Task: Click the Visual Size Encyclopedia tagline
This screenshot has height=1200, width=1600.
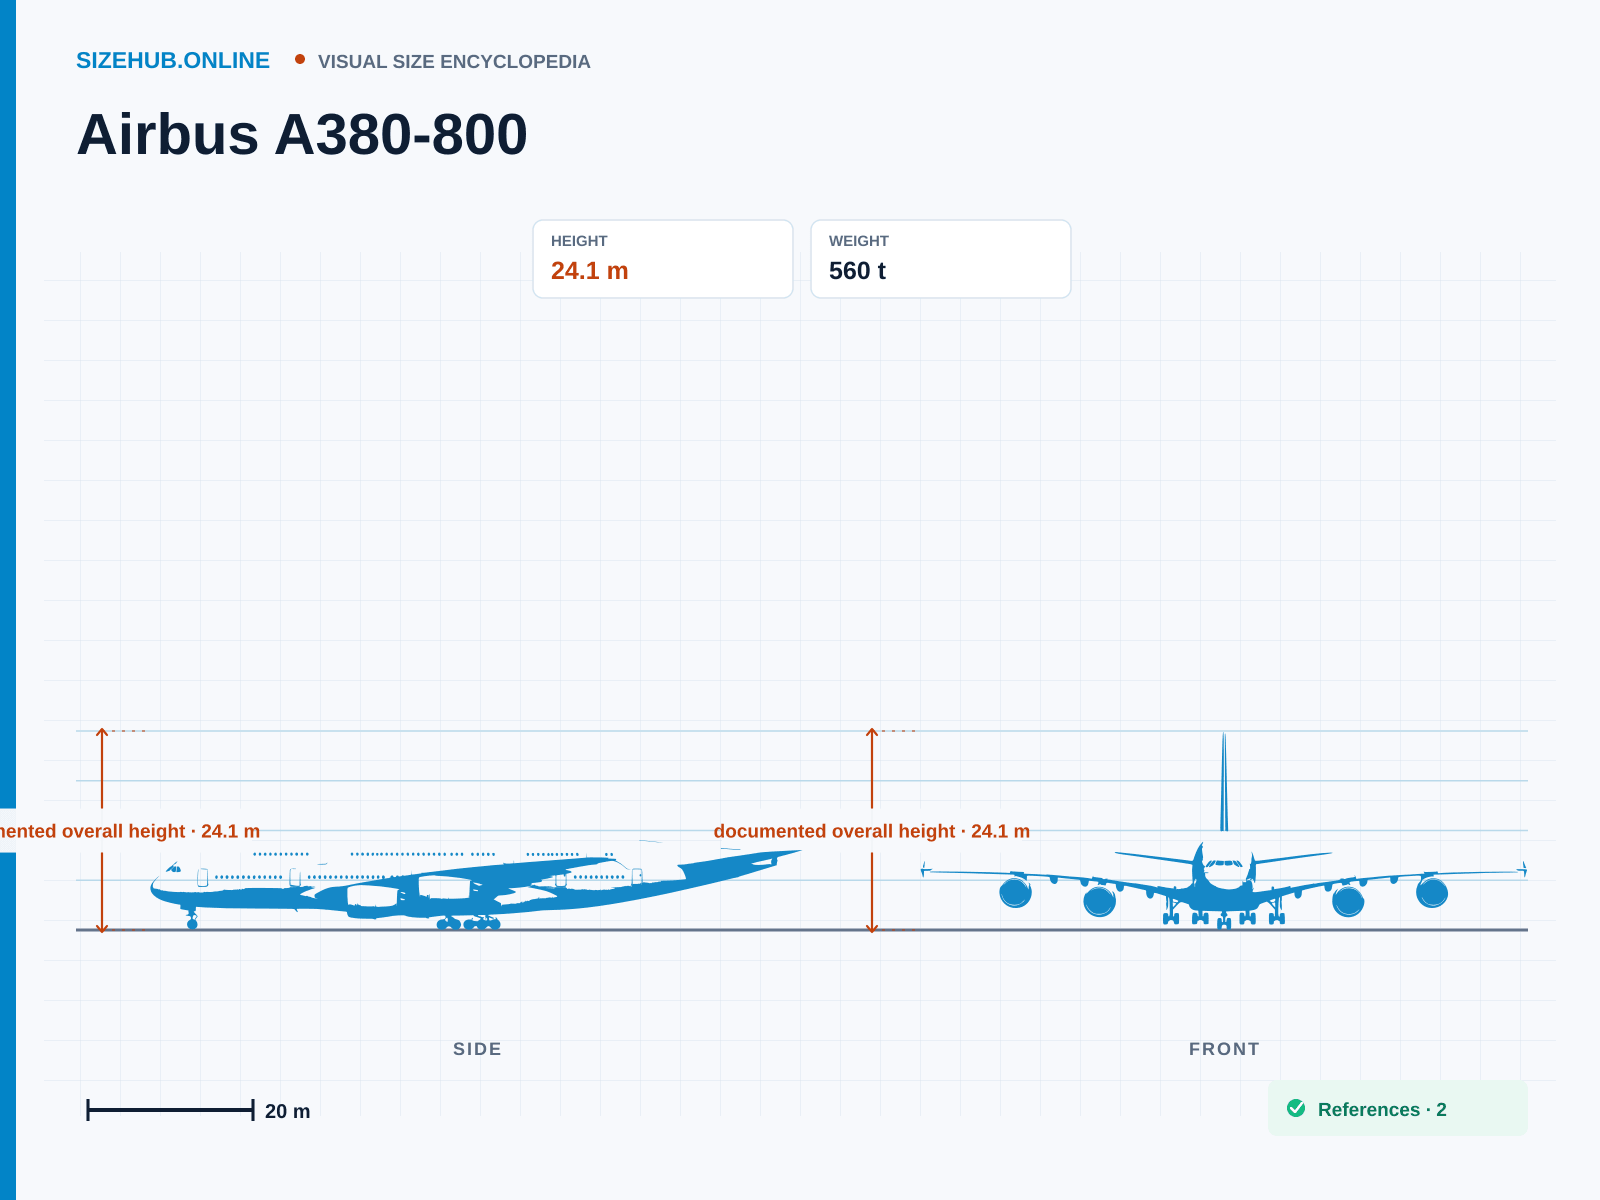Action: click(x=454, y=62)
